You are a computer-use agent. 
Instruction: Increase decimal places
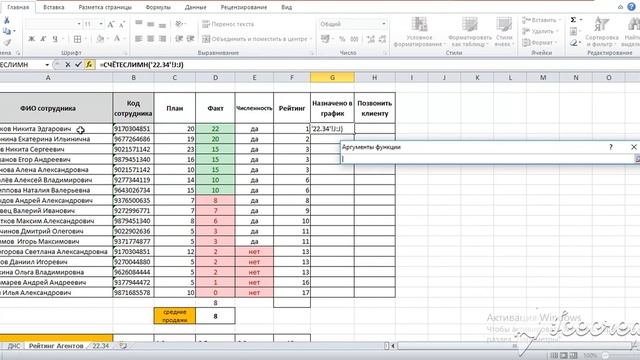[371, 39]
